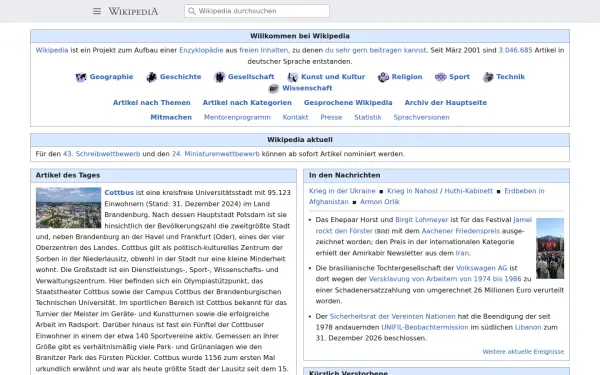Open the 43. Schreibwettbewerb link
The image size is (600, 375).
(101, 154)
